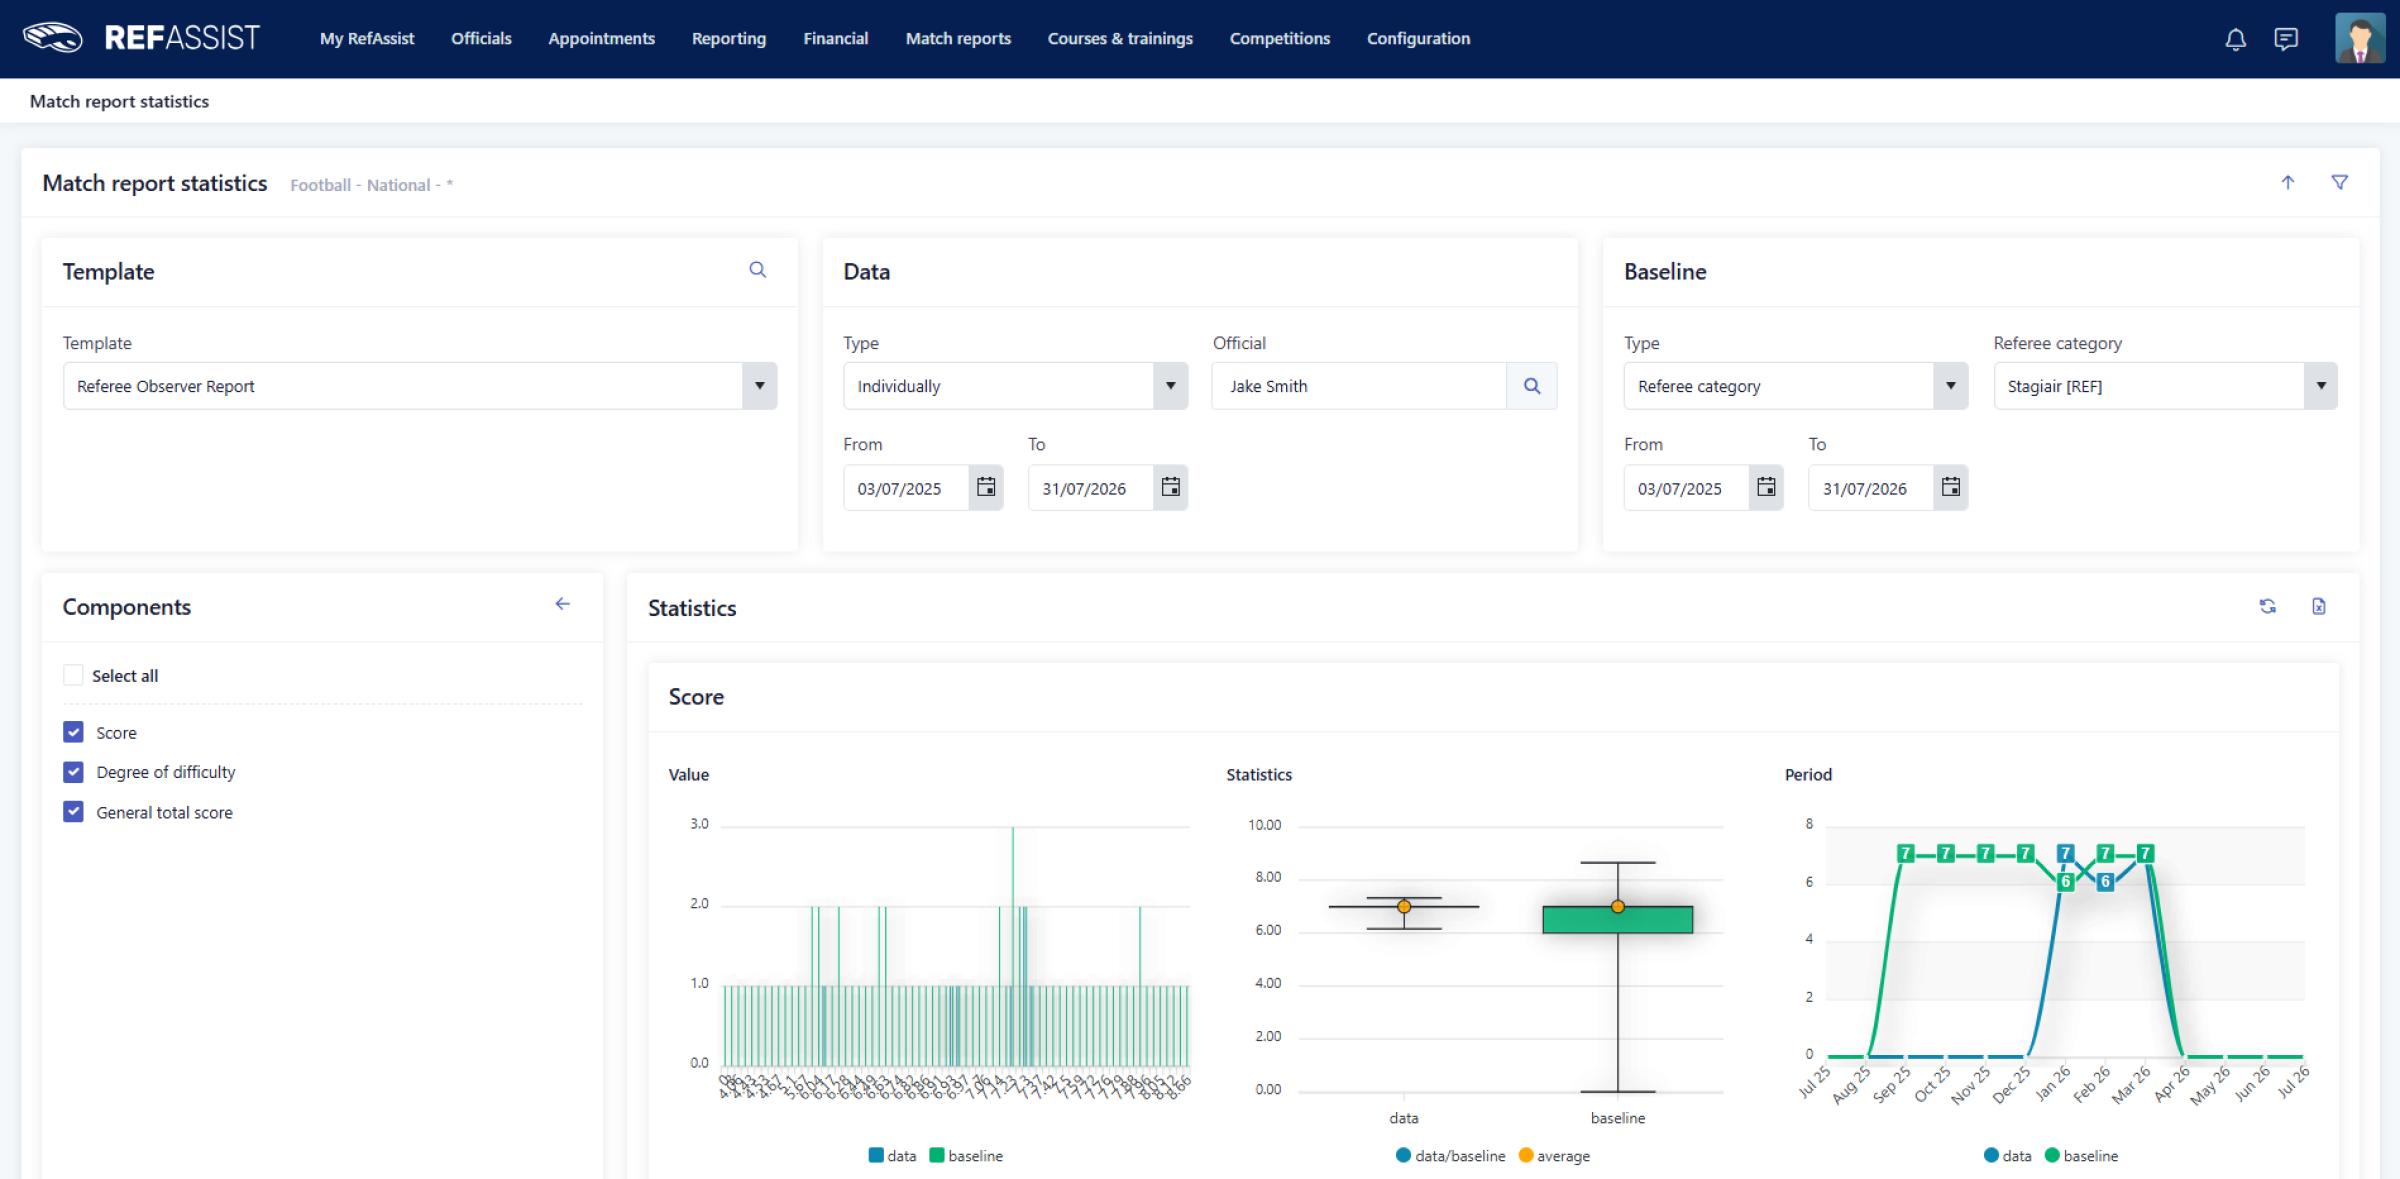Viewport: 2400px width, 1179px height.
Task: Click the collapse up-arrow icon
Action: 2287,182
